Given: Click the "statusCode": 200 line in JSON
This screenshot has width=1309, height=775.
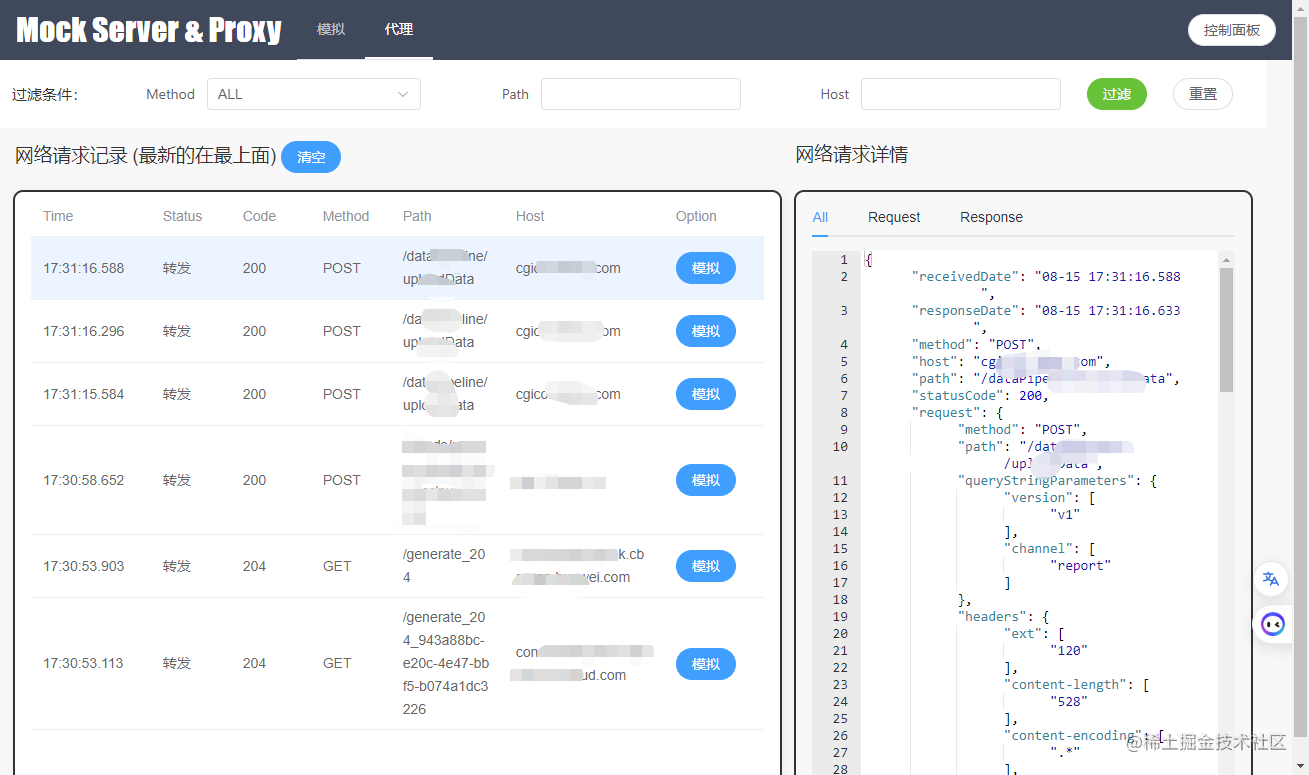Looking at the screenshot, I should 980,395.
